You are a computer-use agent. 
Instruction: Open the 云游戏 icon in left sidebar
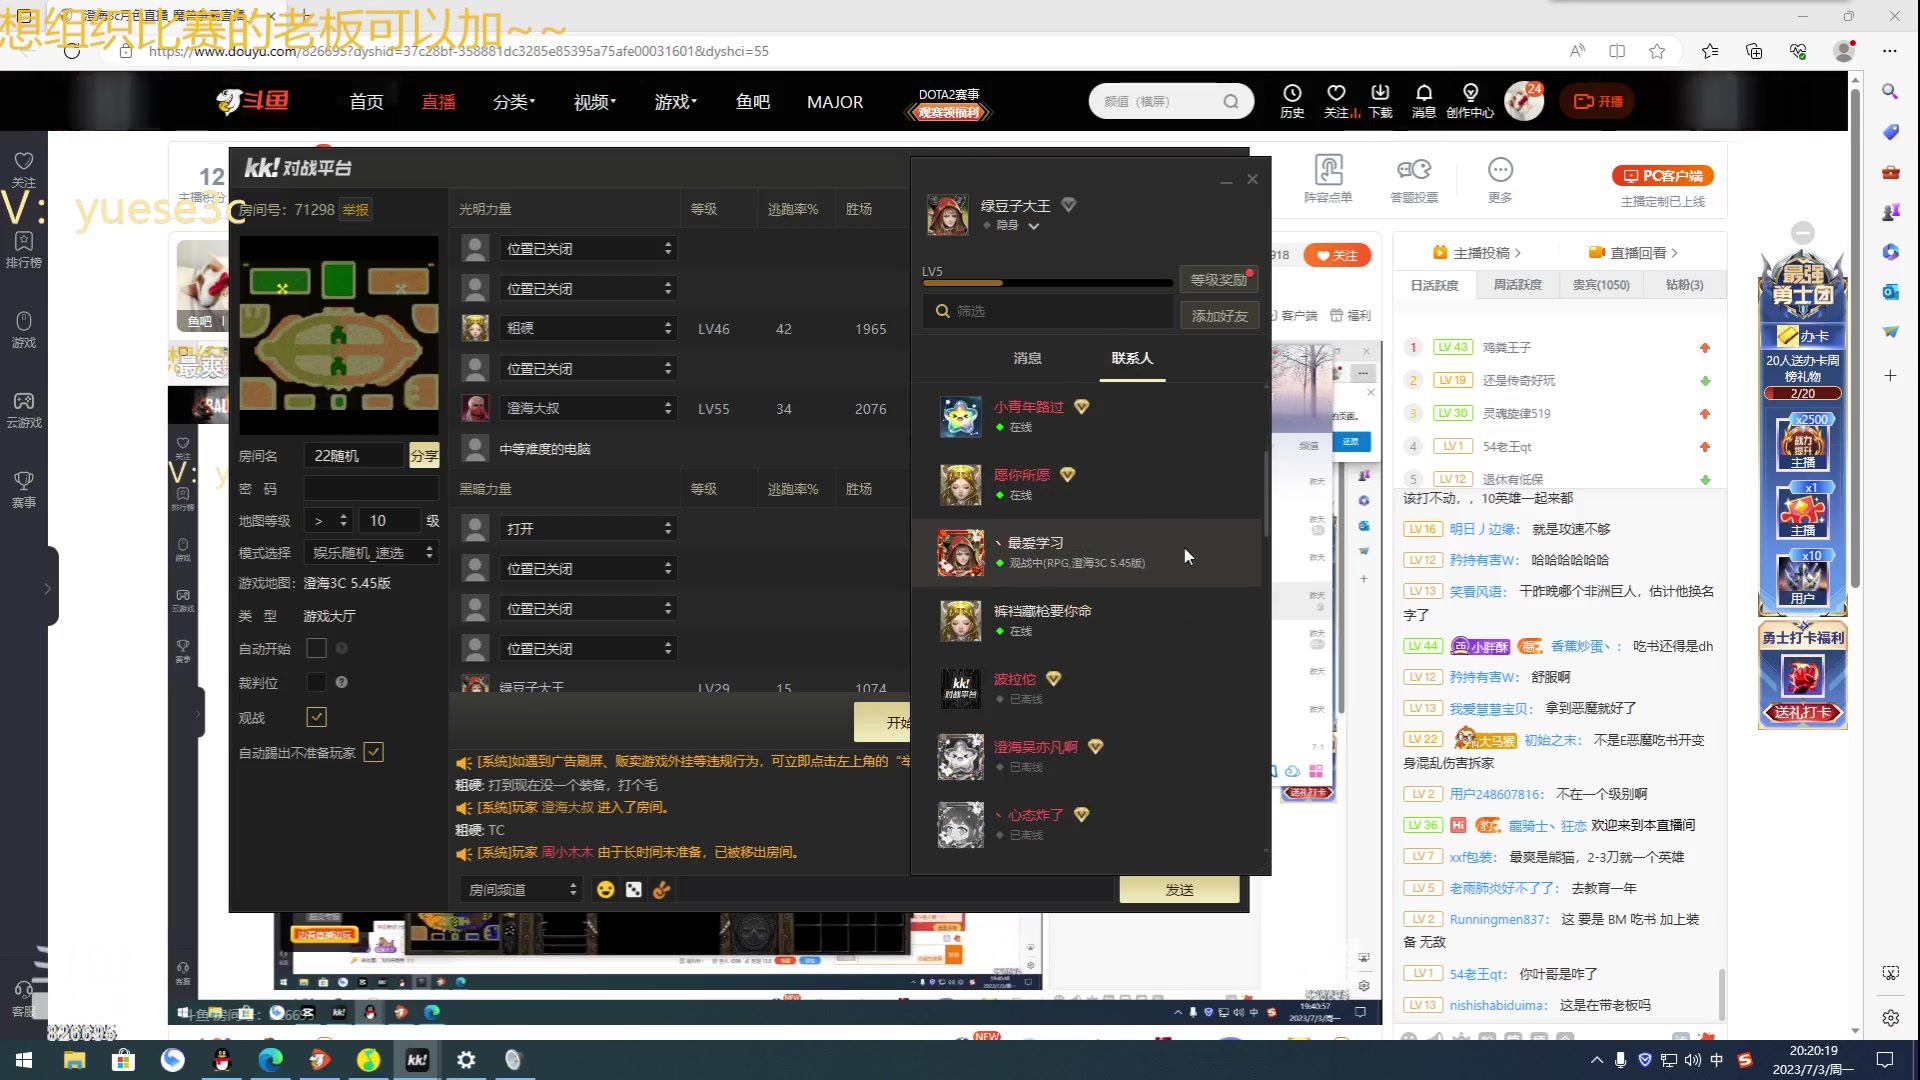(24, 409)
